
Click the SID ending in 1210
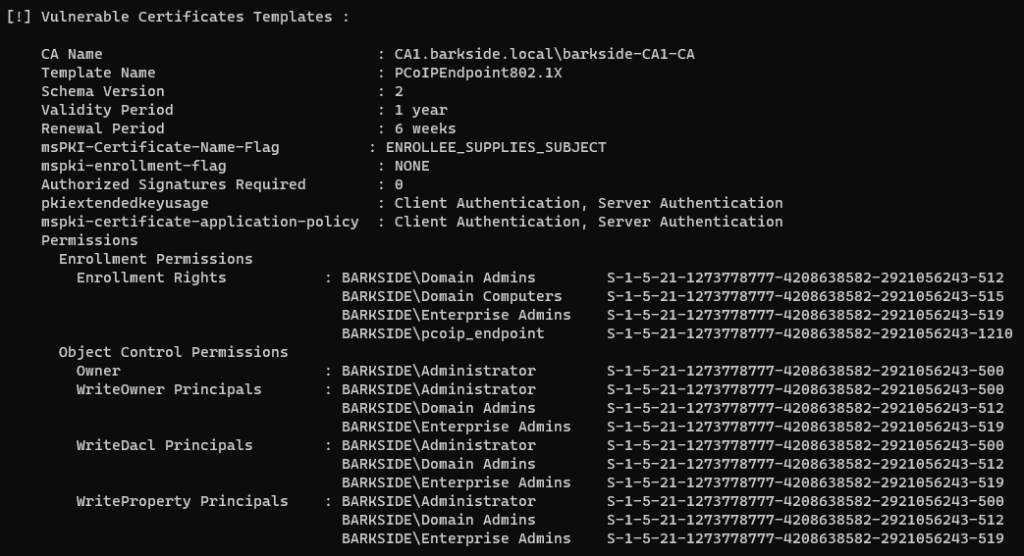pyautogui.click(x=809, y=334)
